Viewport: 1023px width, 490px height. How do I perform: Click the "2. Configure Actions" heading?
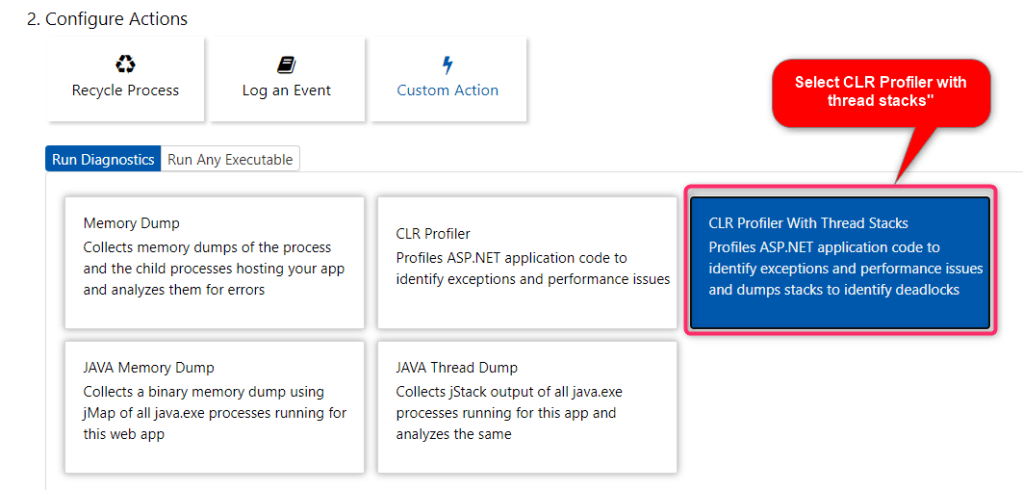107,19
